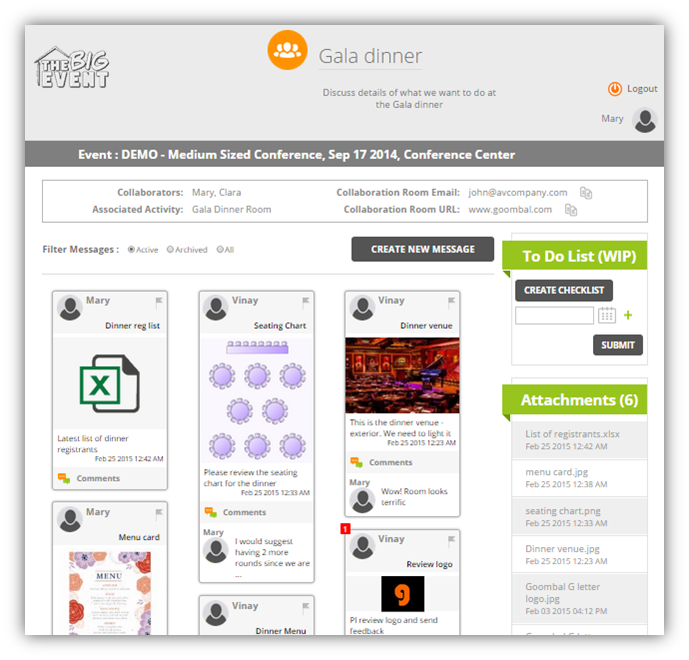Screen dimensions: 689x660
Task: Click the green plus icon to add checklist item
Action: 628,315
